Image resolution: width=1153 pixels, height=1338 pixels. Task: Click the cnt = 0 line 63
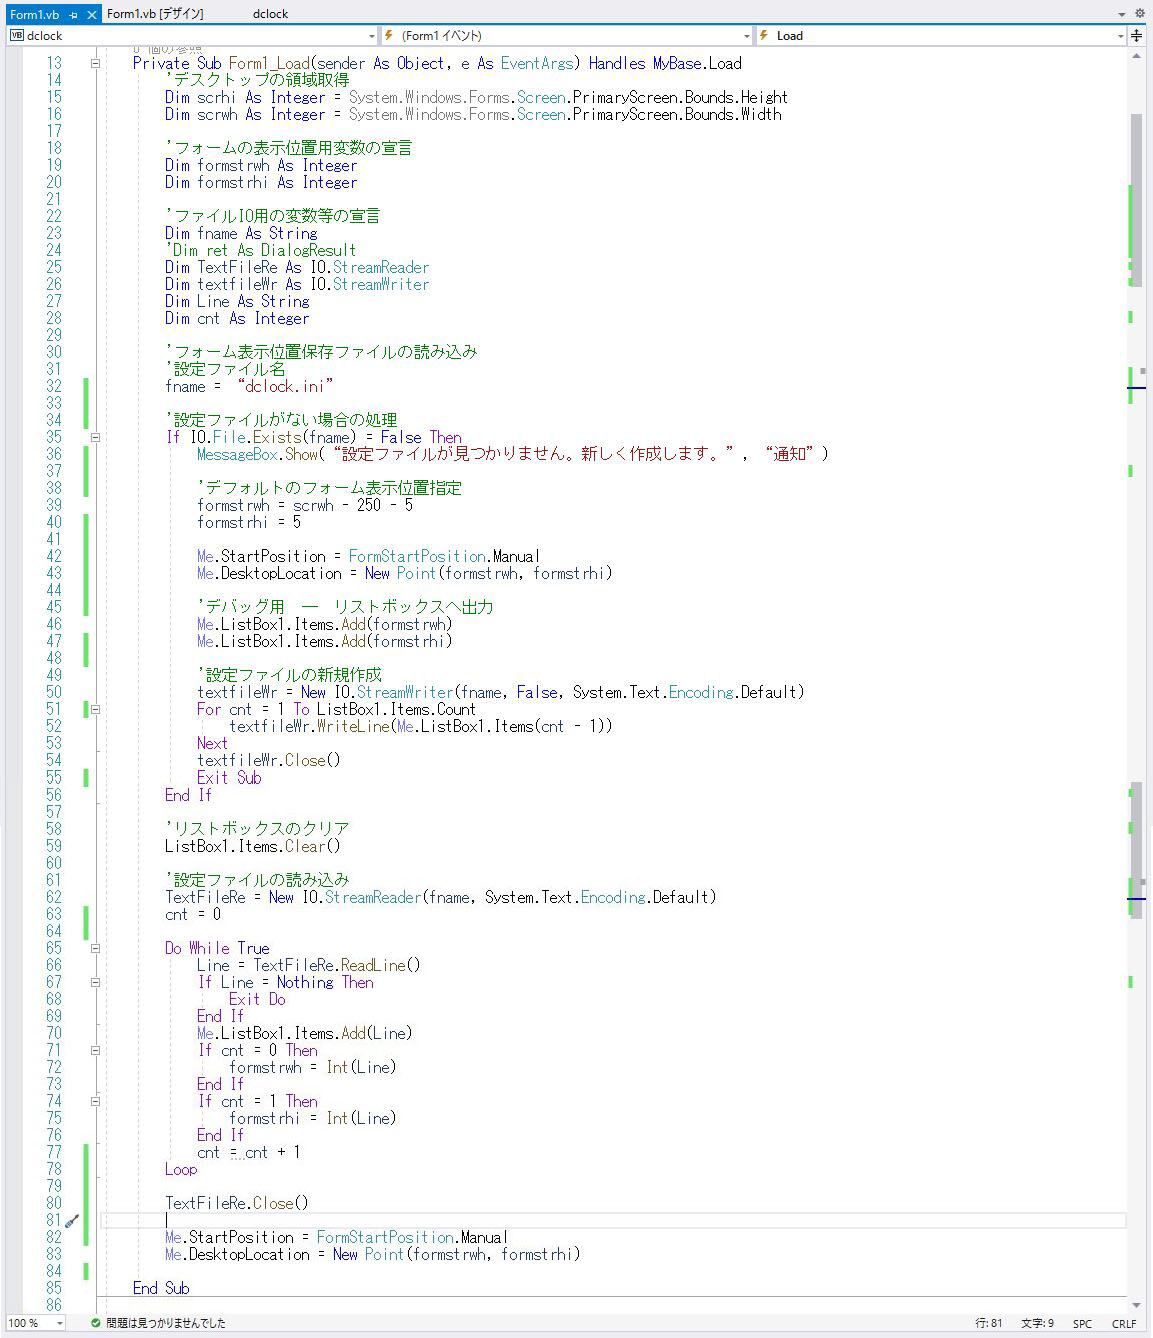(193, 914)
